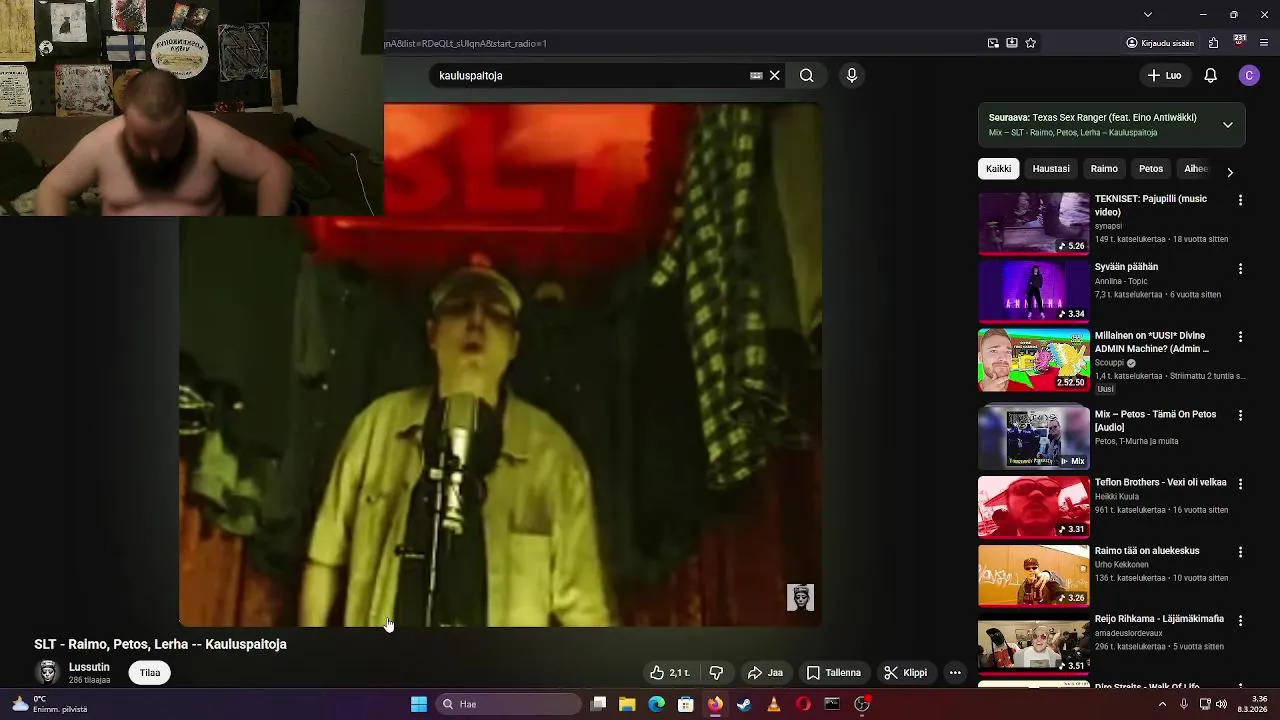Click the taskbar Hae search box
This screenshot has height=720, width=1280.
click(x=508, y=704)
